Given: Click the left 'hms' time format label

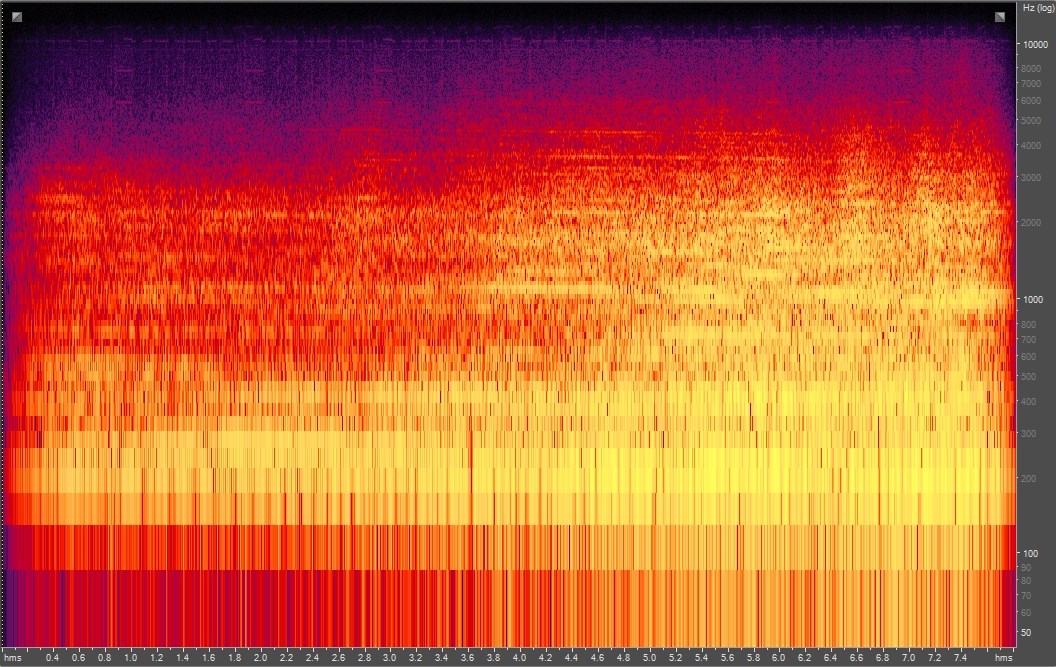Looking at the screenshot, I should 16,658.
